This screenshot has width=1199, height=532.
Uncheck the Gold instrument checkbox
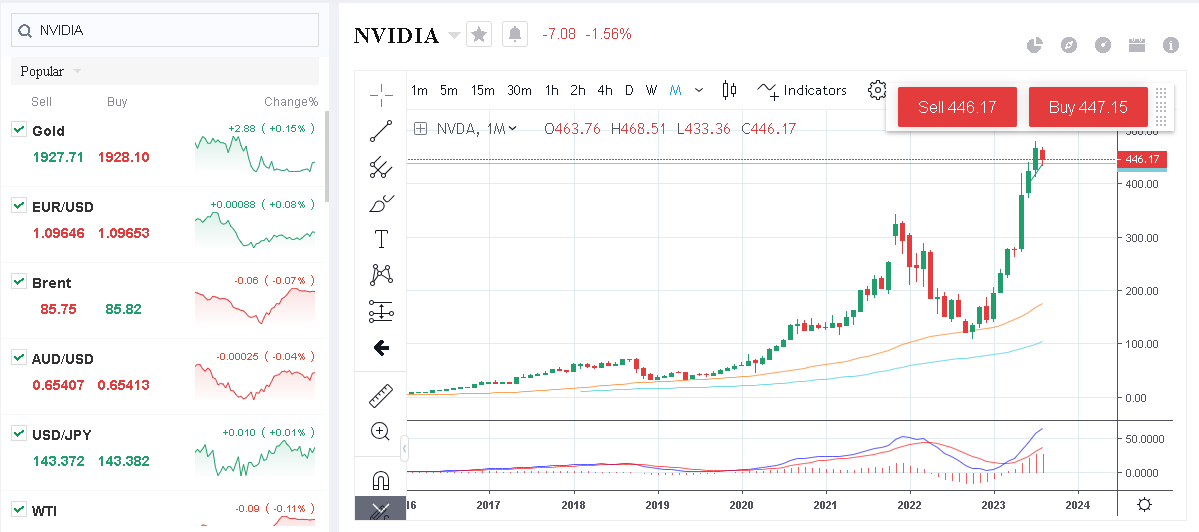[x=18, y=130]
